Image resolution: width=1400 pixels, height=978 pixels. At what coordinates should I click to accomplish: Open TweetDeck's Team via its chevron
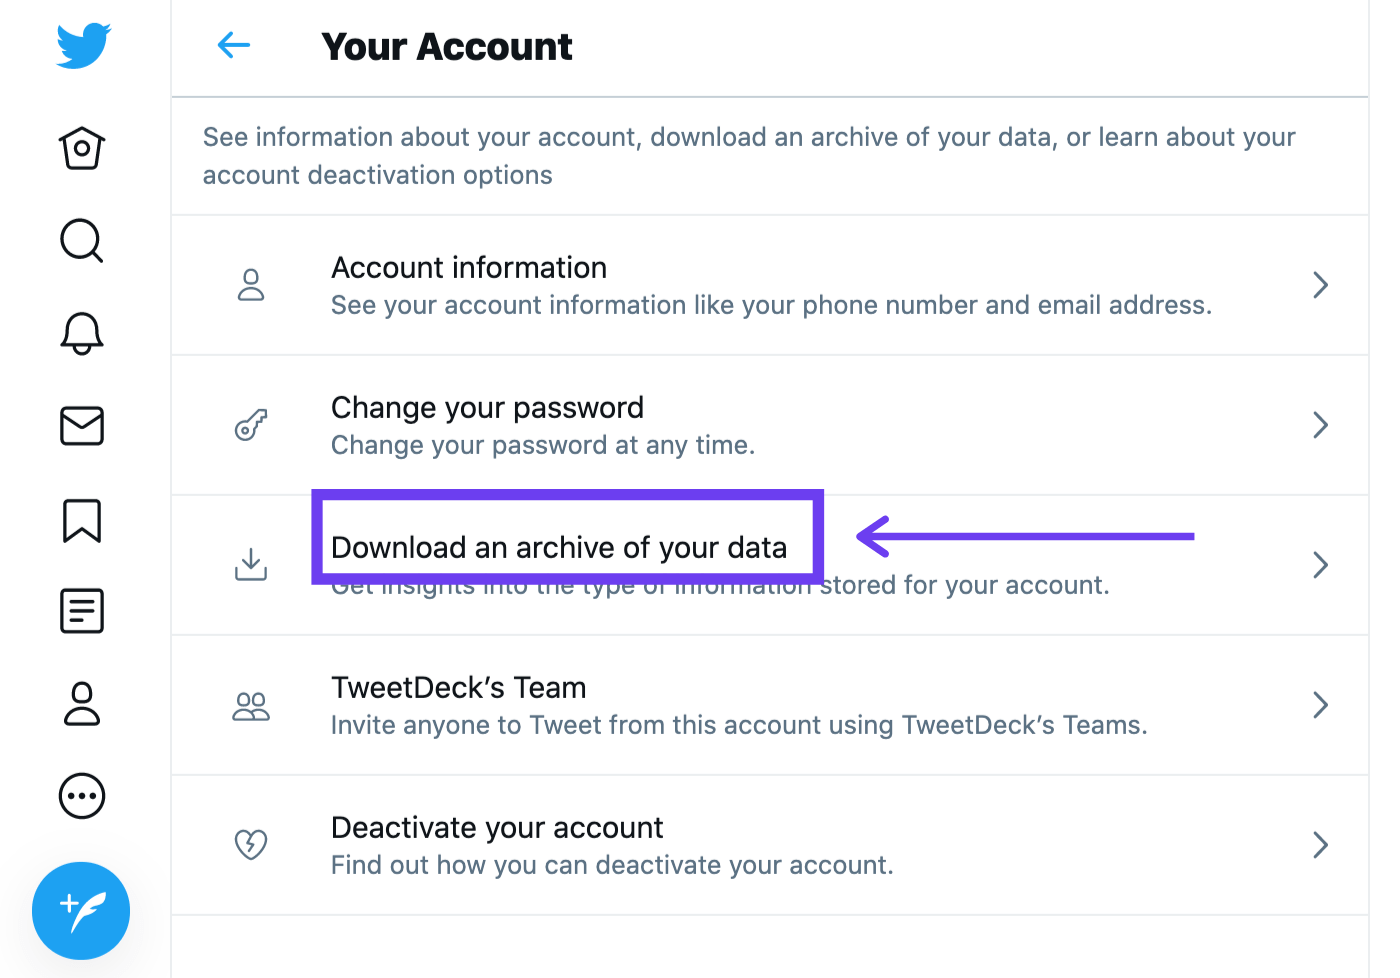tap(1320, 705)
